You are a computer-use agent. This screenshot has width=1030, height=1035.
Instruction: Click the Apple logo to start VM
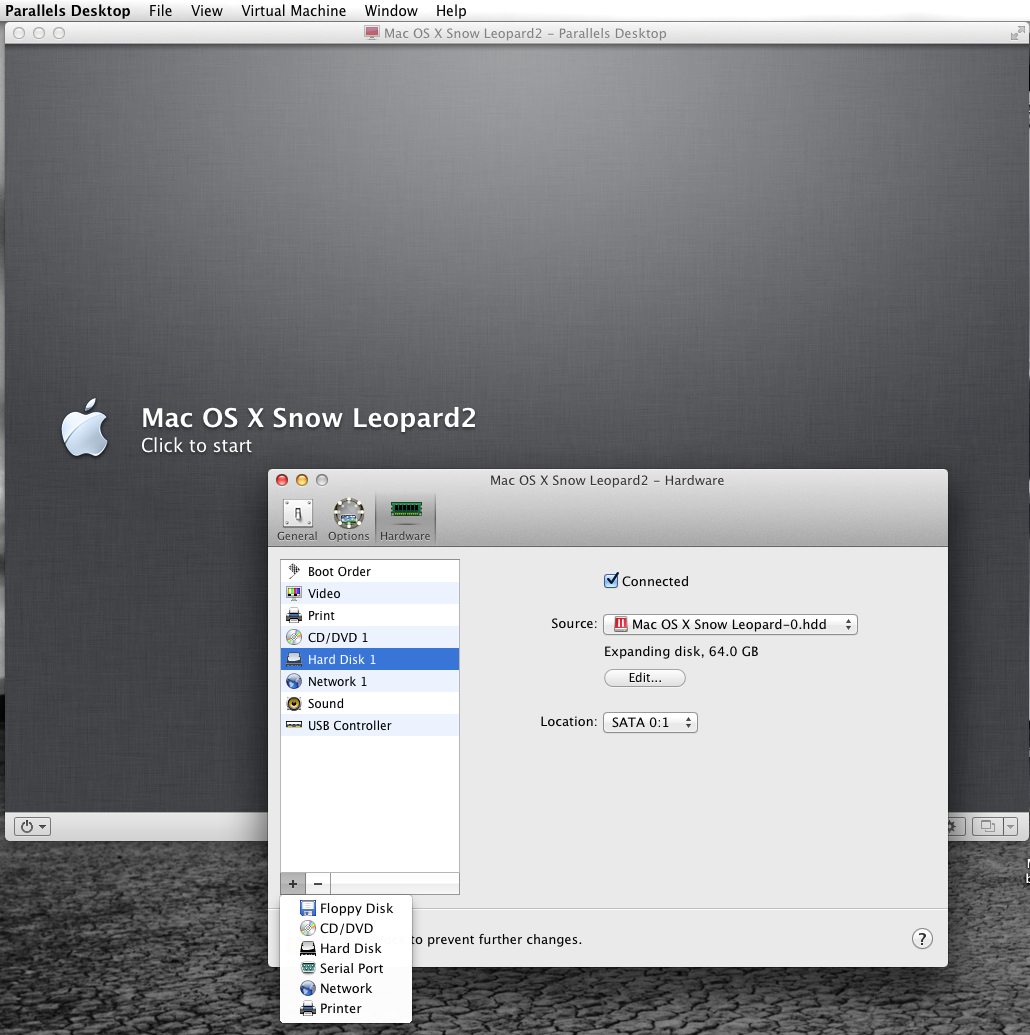(x=85, y=428)
